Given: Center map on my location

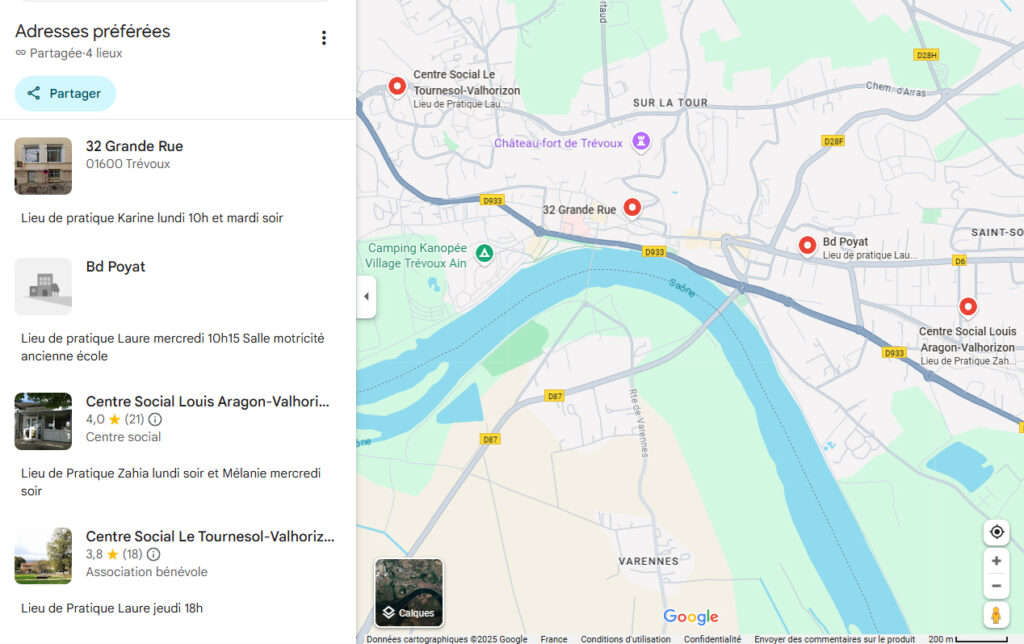Looking at the screenshot, I should (996, 532).
